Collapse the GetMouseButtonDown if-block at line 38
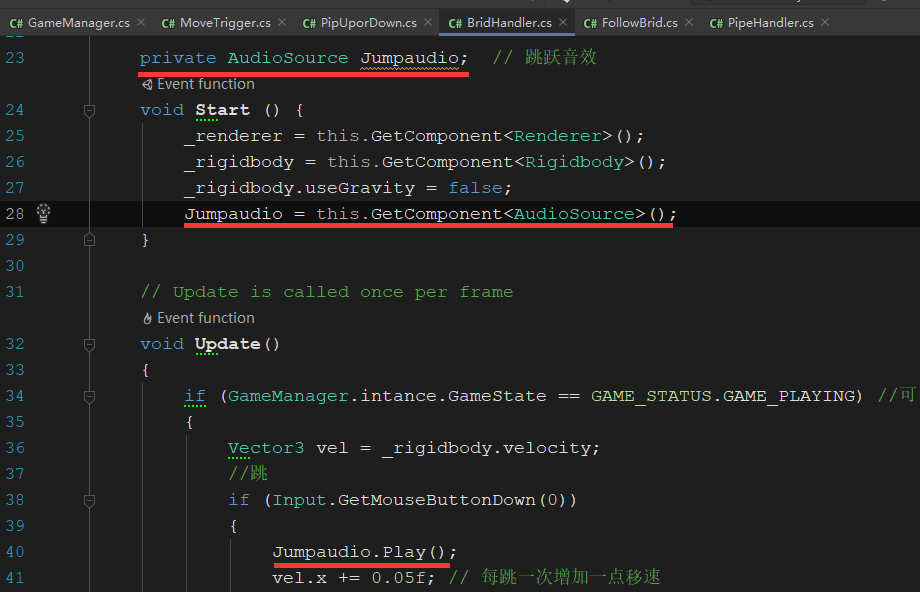Viewport: 920px width, 592px height. point(89,500)
